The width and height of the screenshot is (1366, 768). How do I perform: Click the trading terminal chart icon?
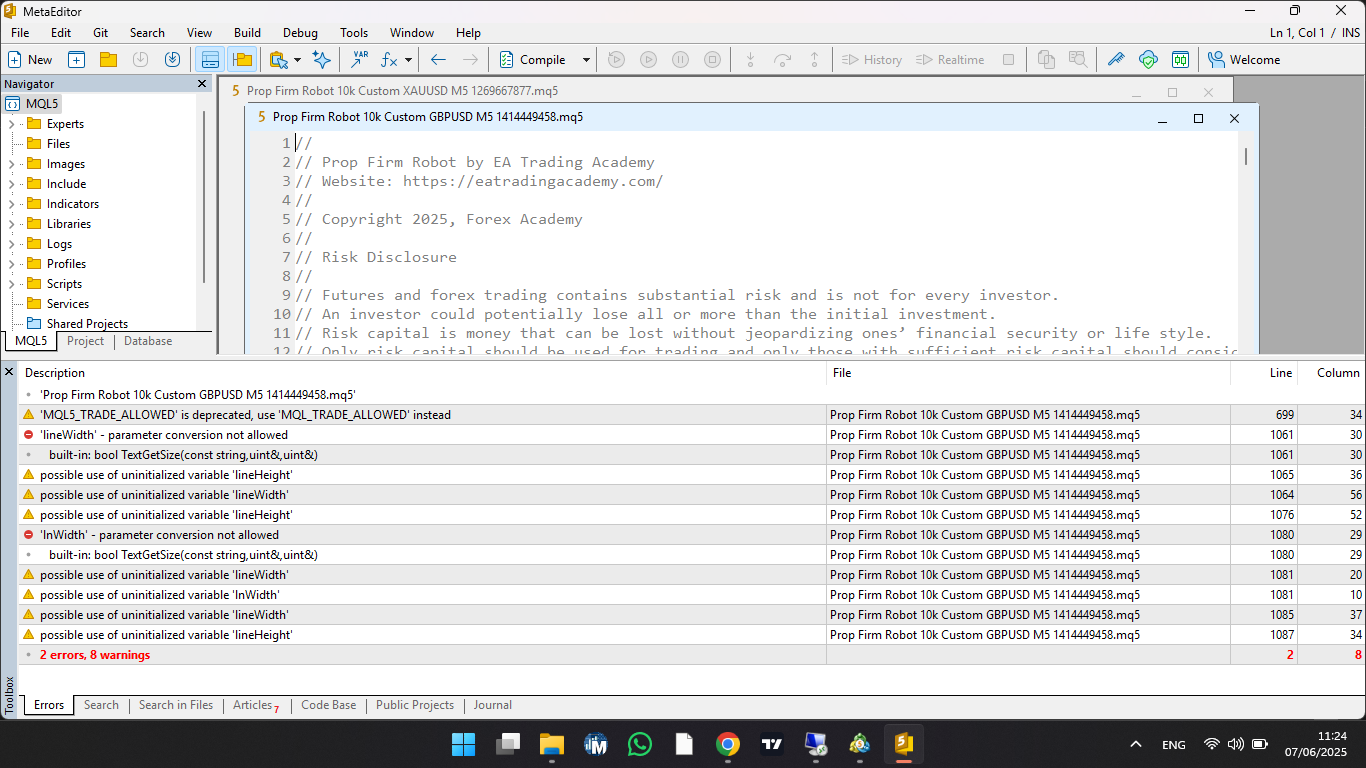[x=1180, y=60]
